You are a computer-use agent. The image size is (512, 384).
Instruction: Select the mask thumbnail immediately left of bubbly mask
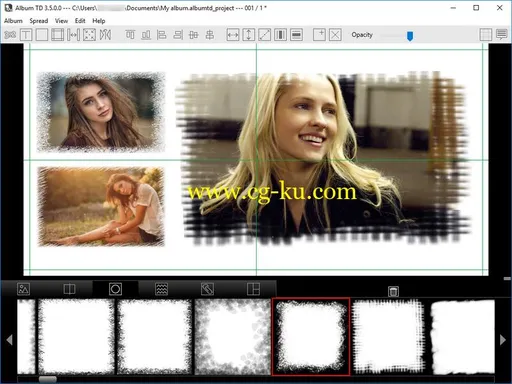click(x=154, y=337)
